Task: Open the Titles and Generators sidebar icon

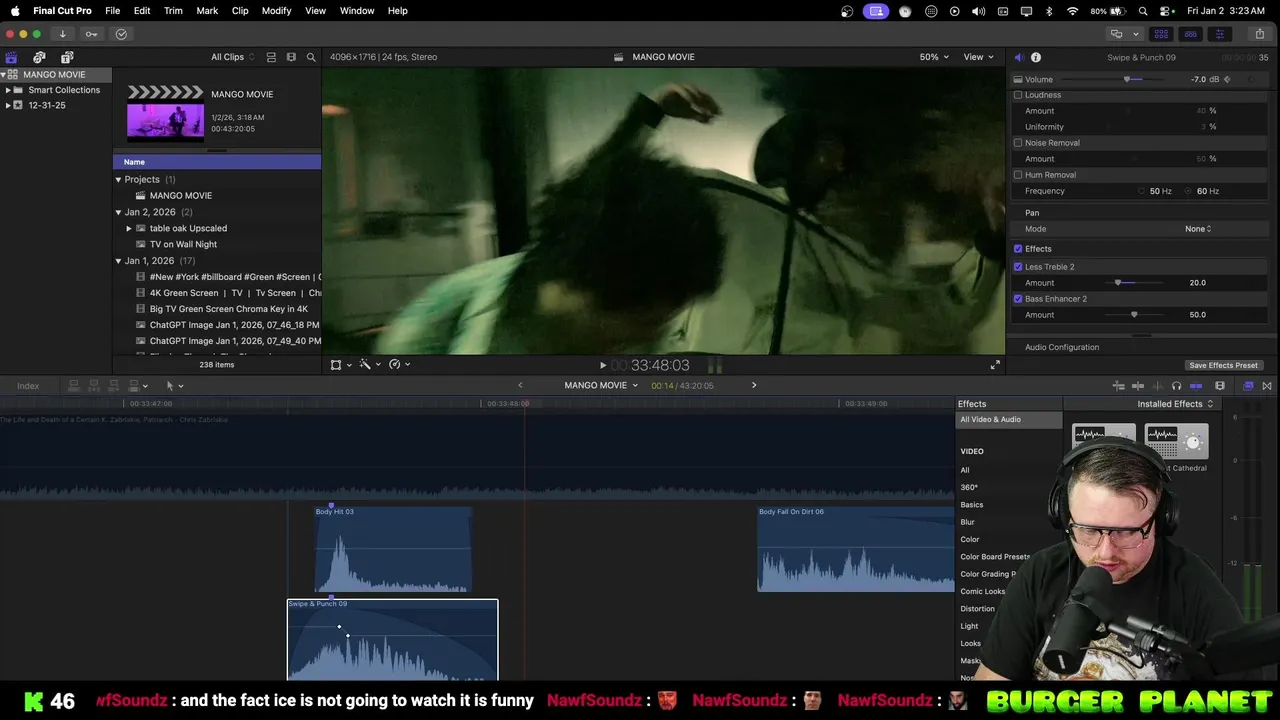Action: [x=67, y=57]
